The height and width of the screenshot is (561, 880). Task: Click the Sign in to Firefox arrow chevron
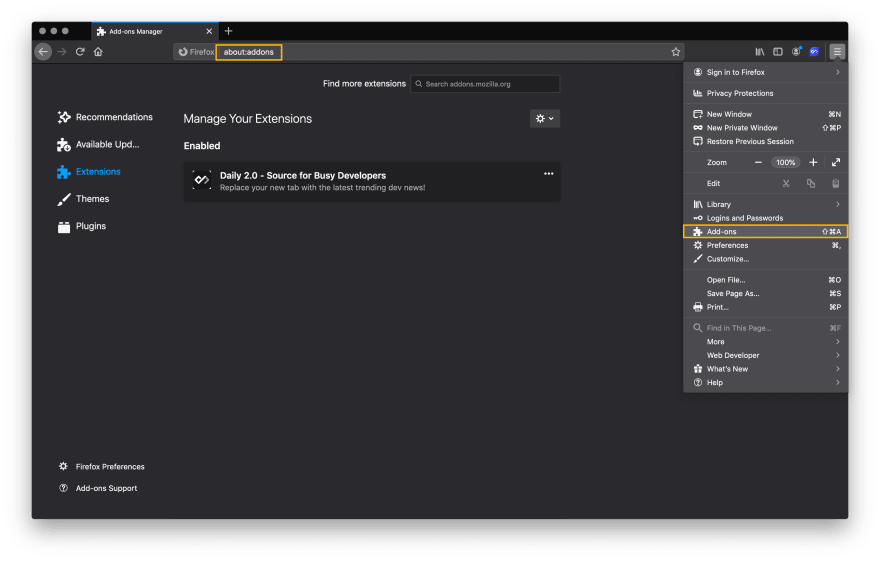click(837, 72)
